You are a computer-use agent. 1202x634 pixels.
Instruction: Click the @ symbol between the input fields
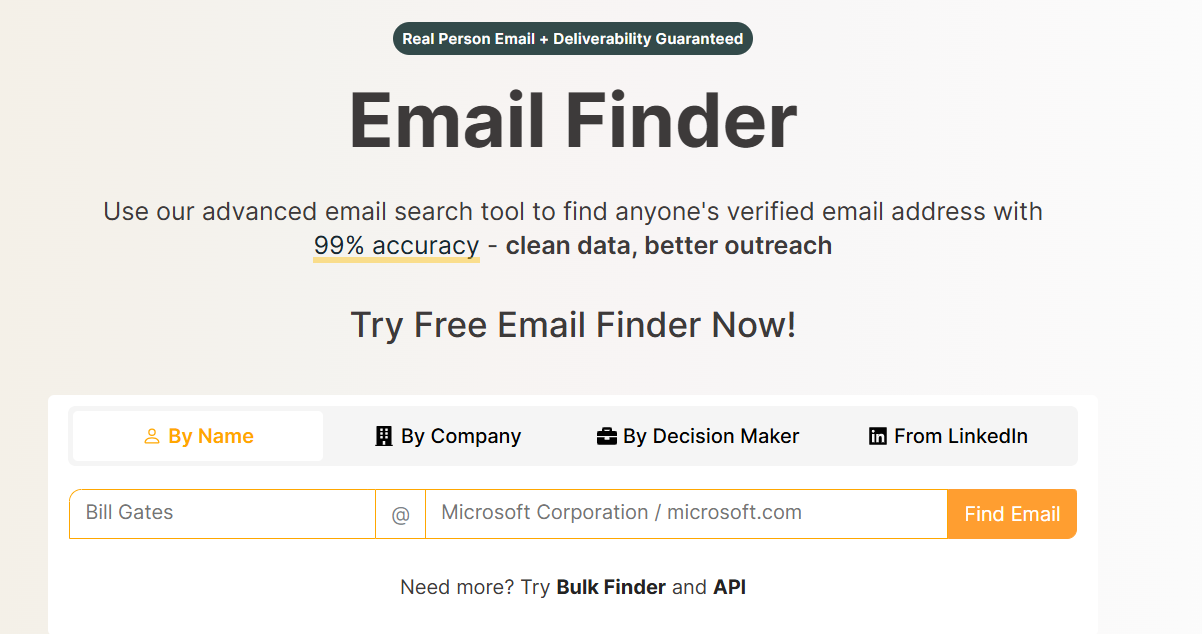point(401,513)
